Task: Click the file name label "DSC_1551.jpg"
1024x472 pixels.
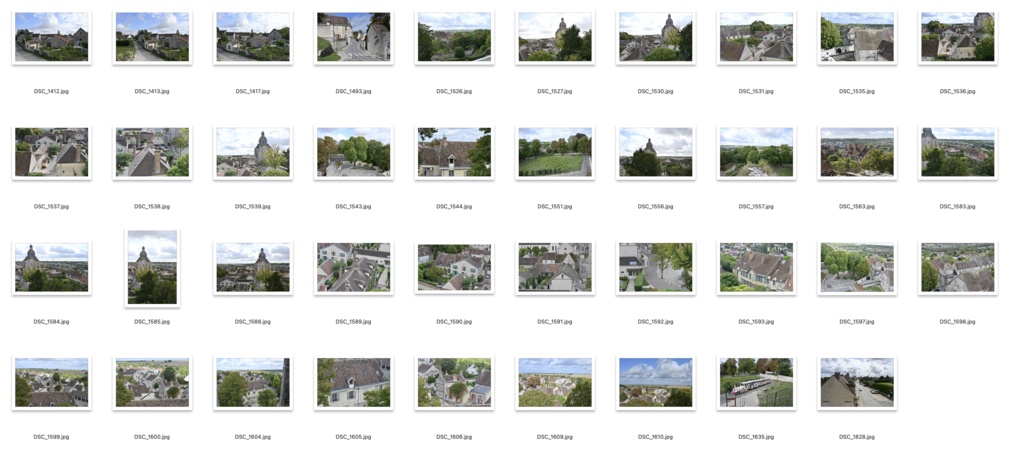Action: pos(554,206)
